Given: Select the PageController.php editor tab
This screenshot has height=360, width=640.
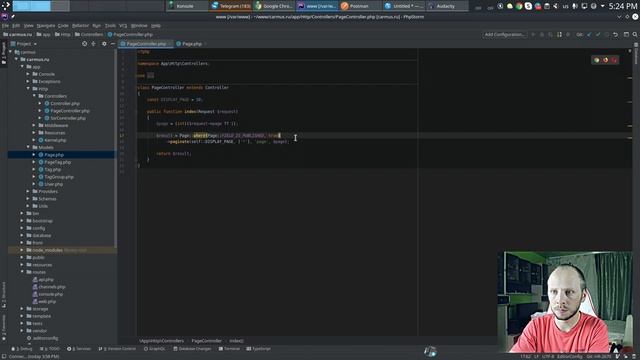Looking at the screenshot, I should pos(146,44).
